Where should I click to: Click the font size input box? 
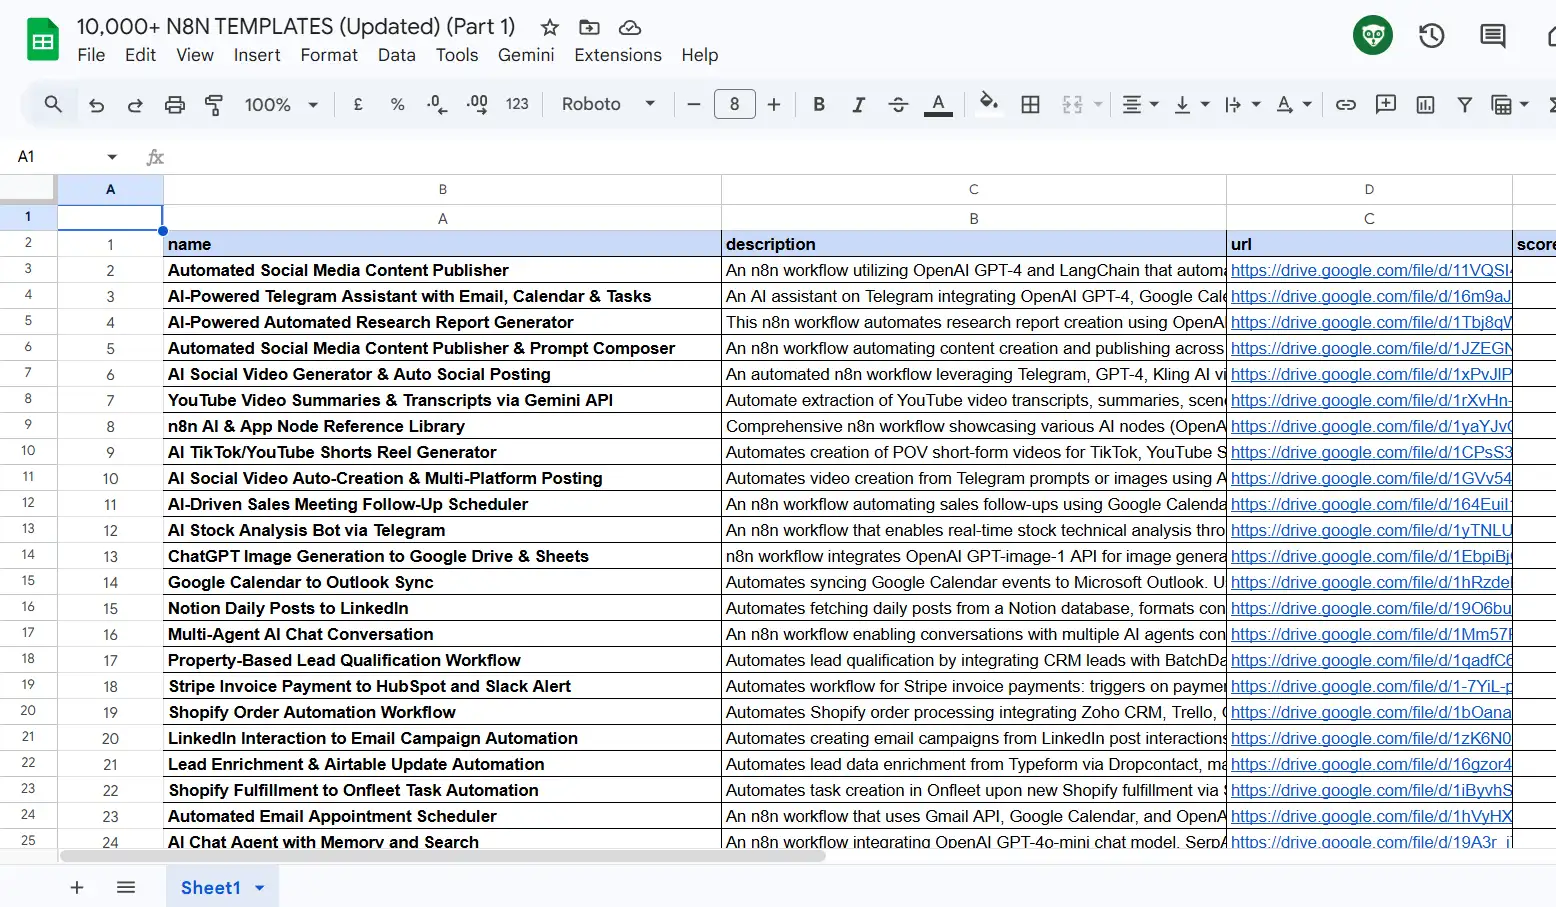734,105
